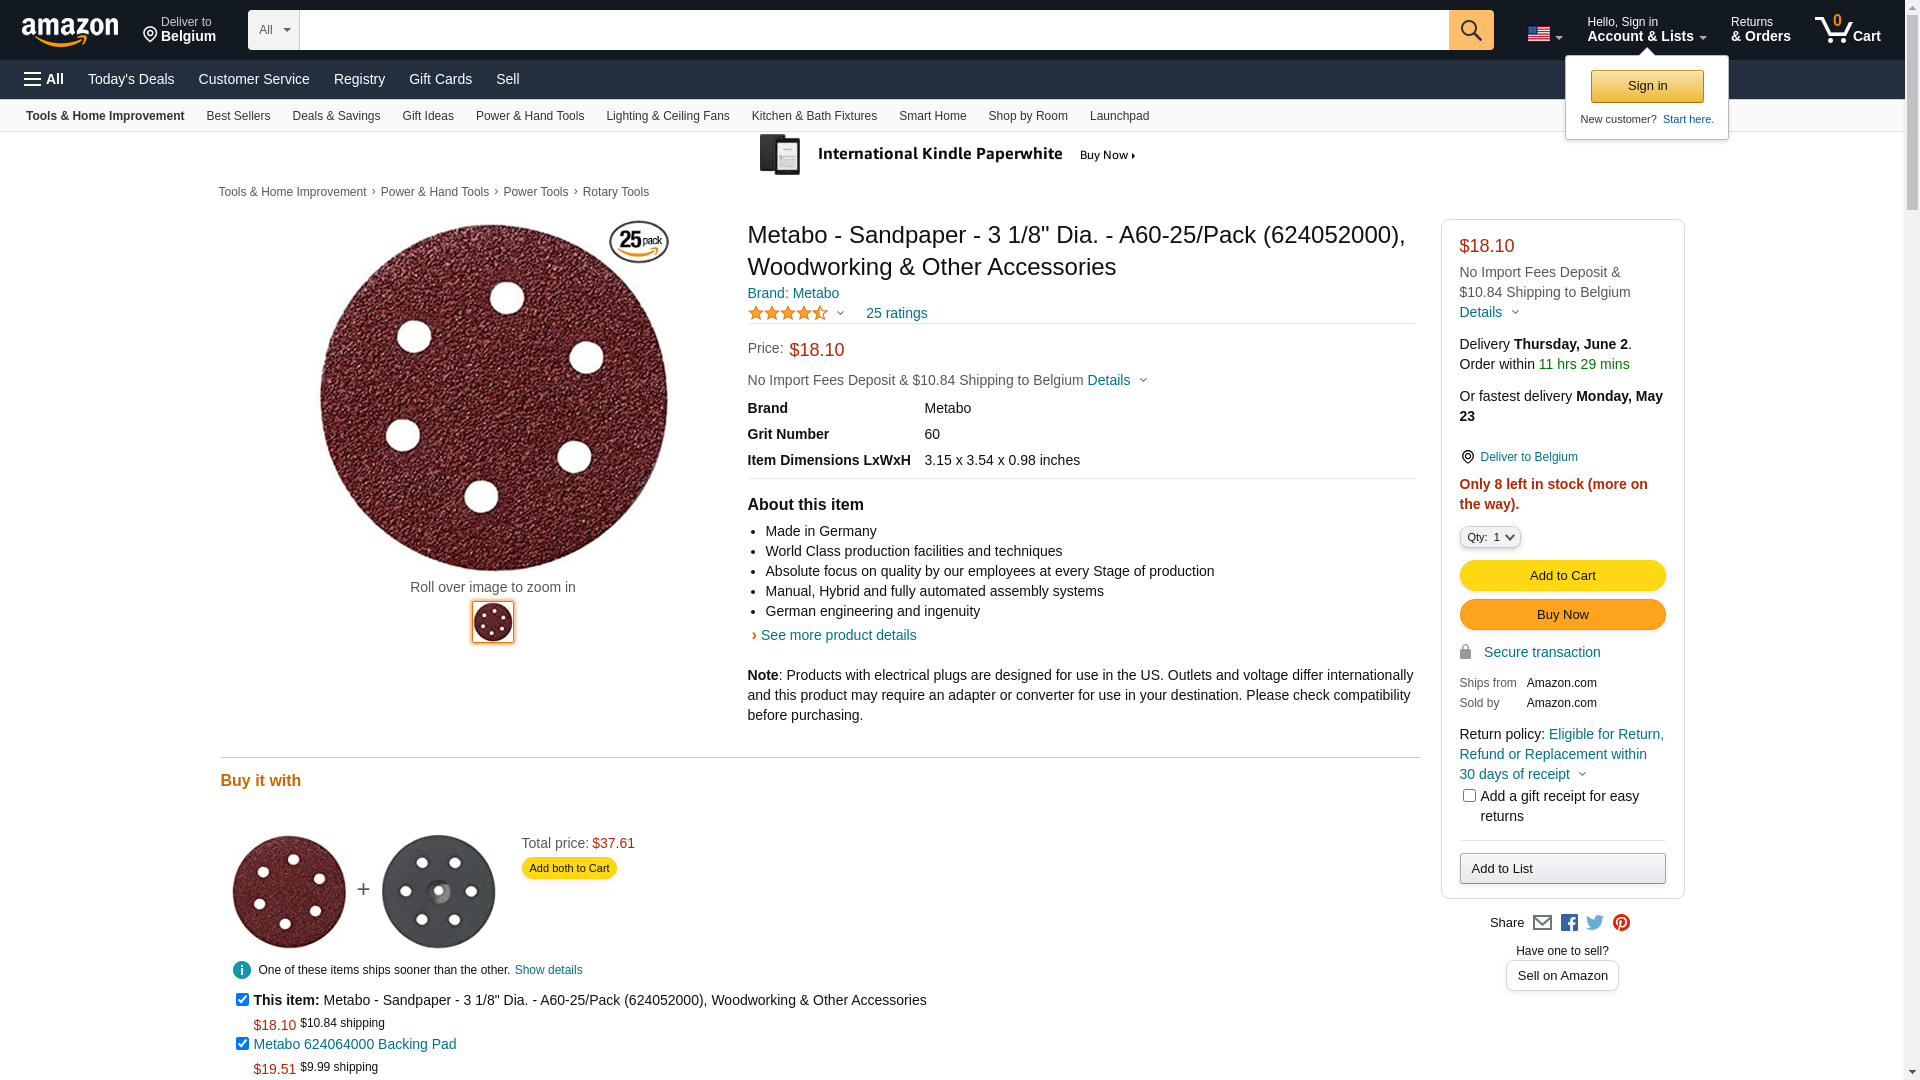Click the Amazon logo
1920x1080 pixels.
[70, 31]
